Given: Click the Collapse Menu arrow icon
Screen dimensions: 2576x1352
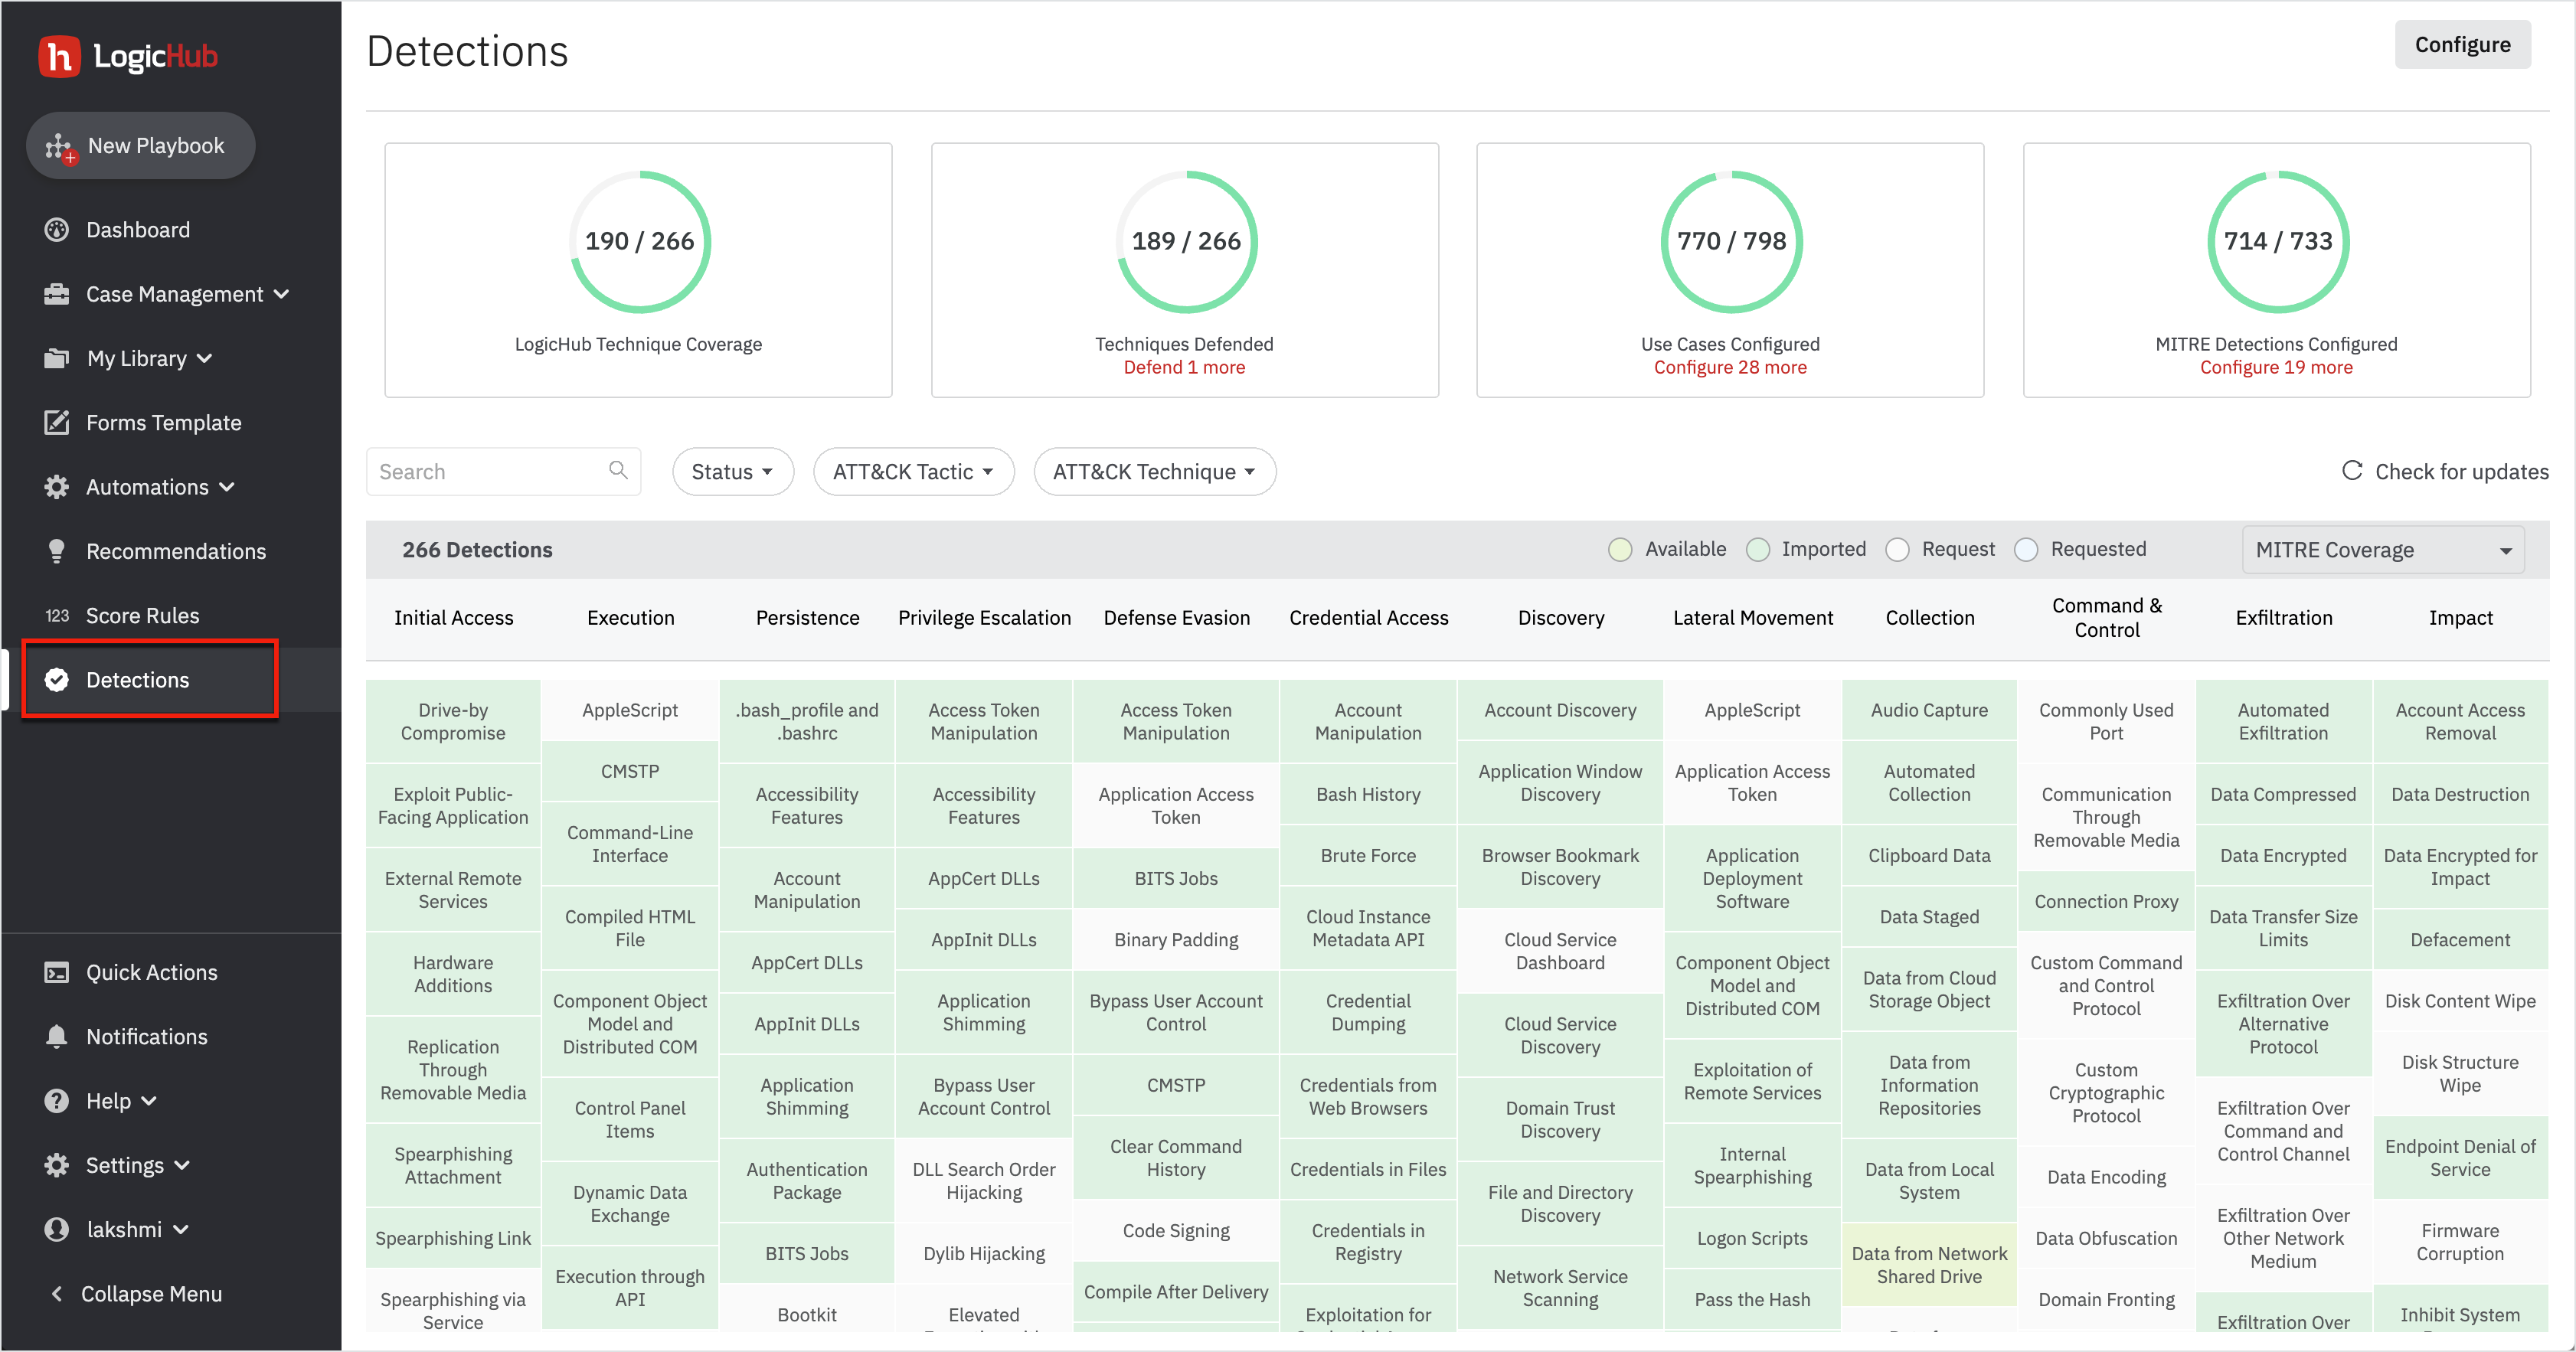Looking at the screenshot, I should point(57,1294).
